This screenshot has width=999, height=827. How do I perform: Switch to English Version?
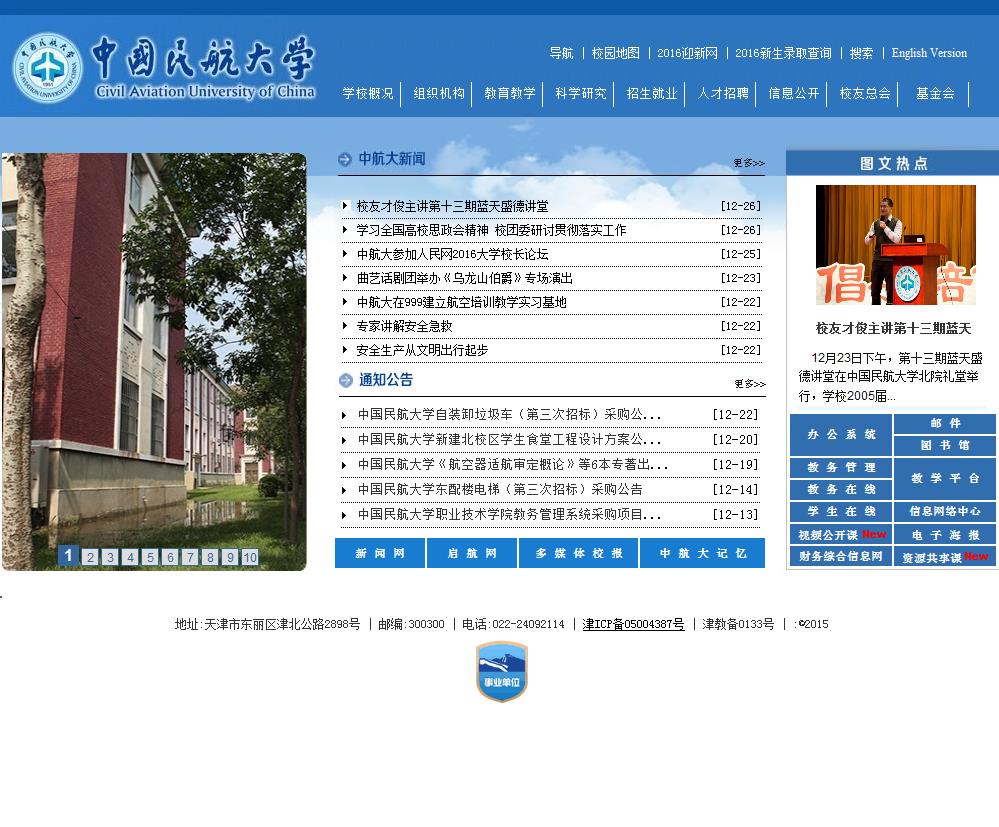coord(929,53)
